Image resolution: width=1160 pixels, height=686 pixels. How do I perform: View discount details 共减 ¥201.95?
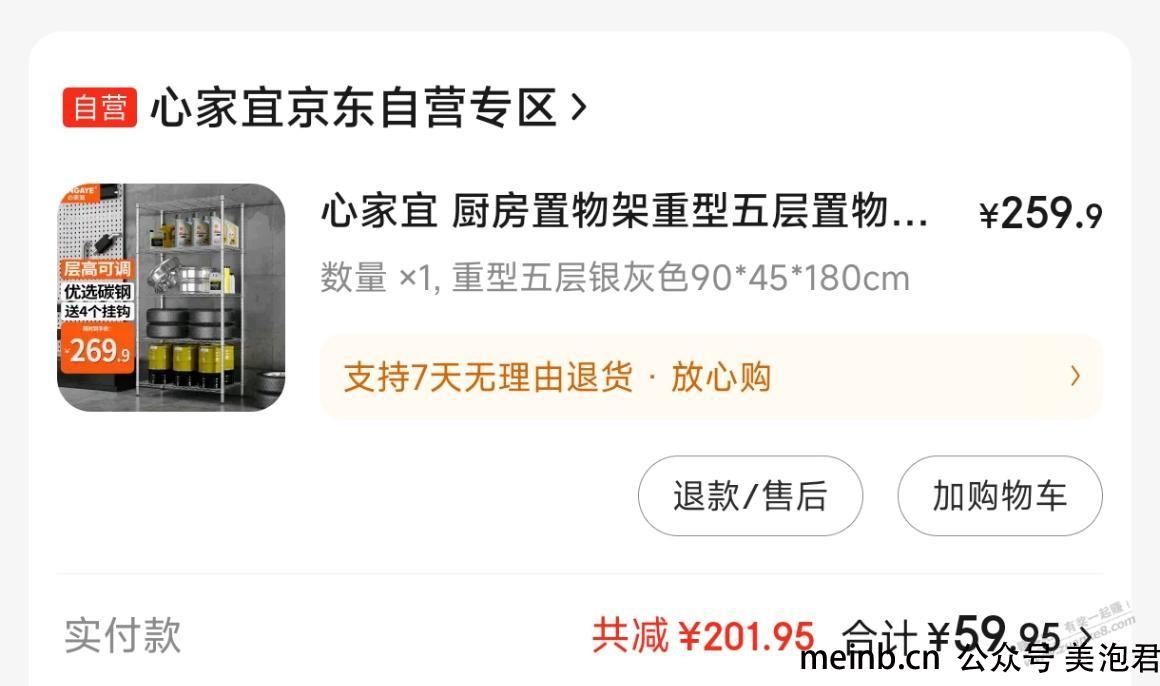(x=704, y=636)
